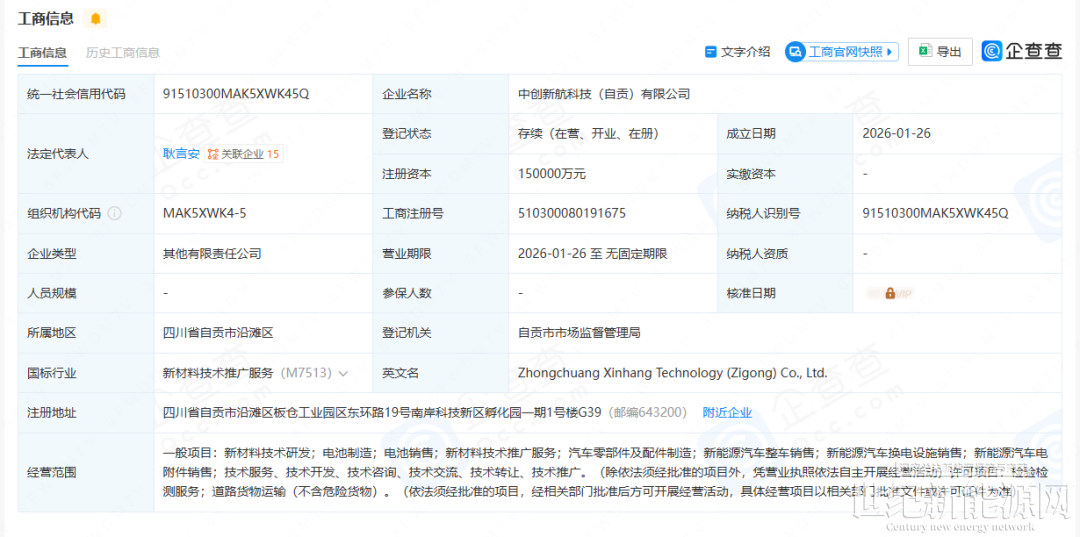Screen dimensions: 1080x537
Task: Open the 文字介绍 text introduction
Action: point(745,52)
